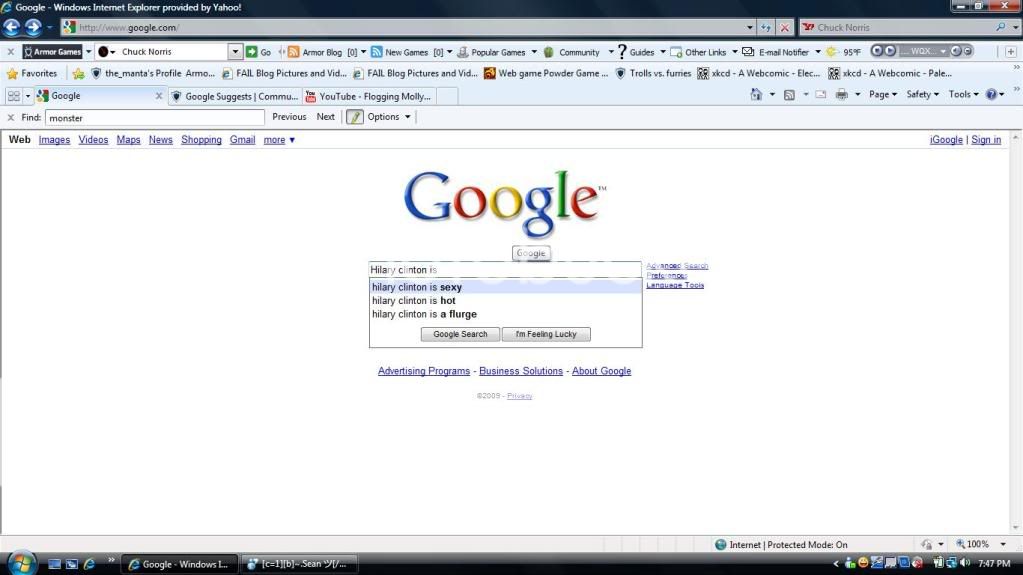Switch to the YouTube Flogging Molly tab

point(369,96)
